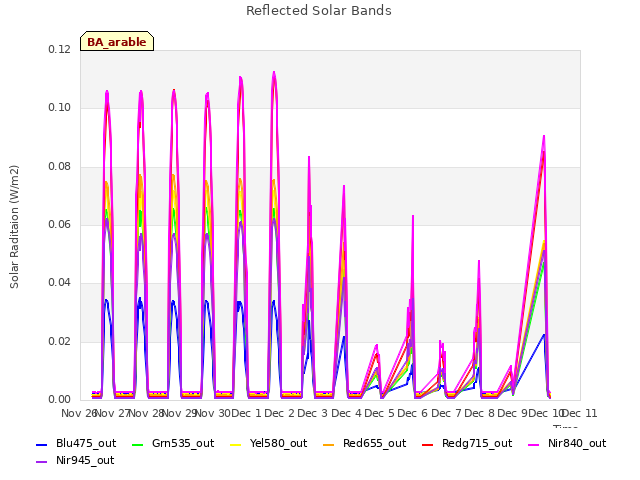Click the 0.04 y-axis tick label
The width and height of the screenshot is (640, 480).
pos(60,282)
